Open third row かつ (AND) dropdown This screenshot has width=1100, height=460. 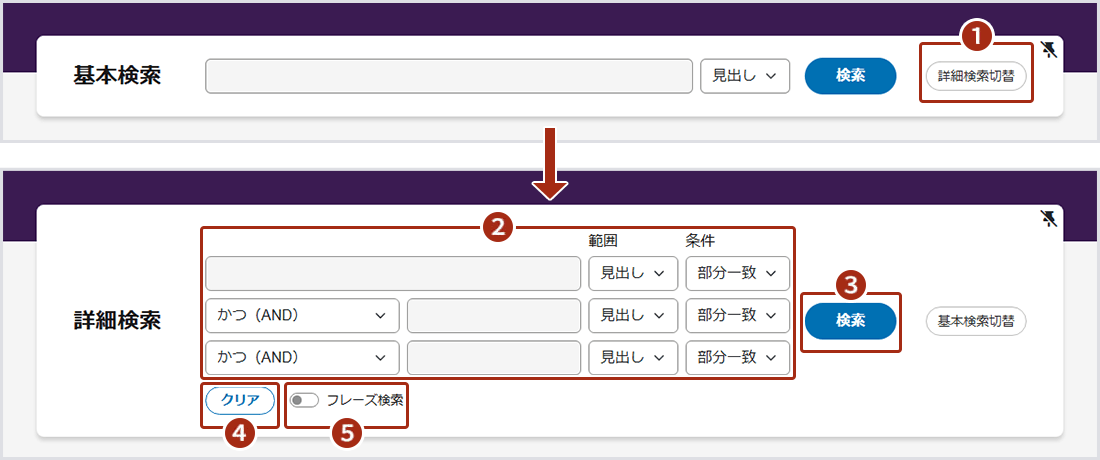(x=302, y=358)
